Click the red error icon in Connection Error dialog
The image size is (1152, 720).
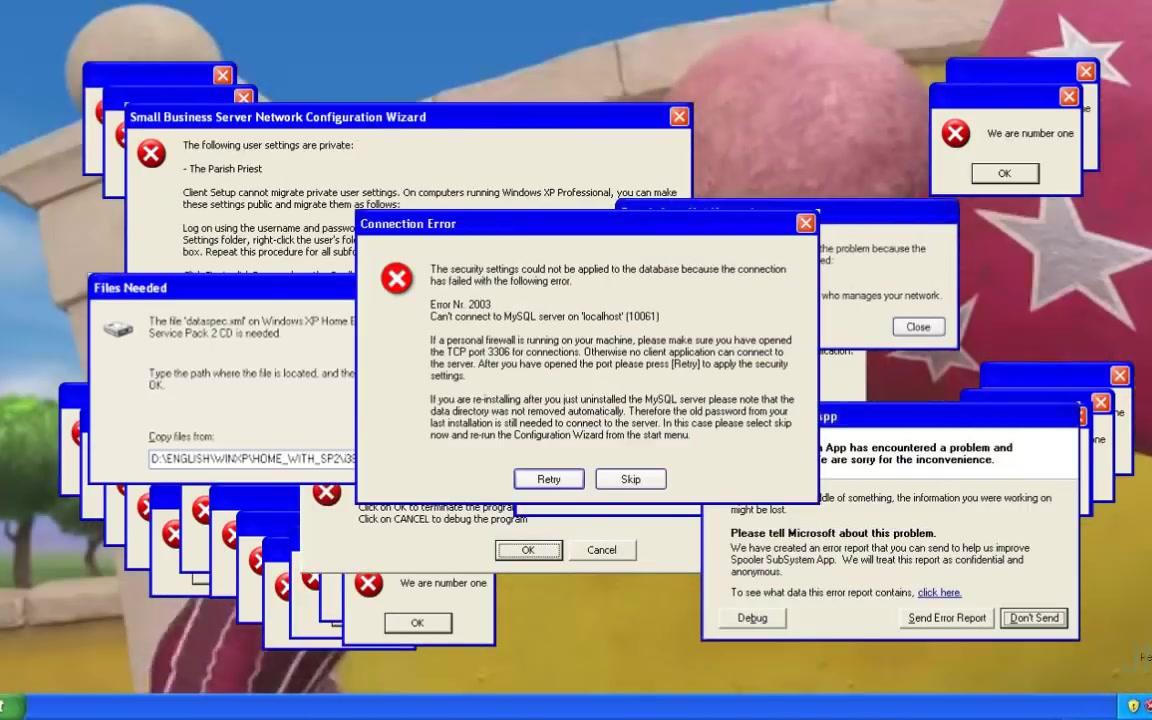pyautogui.click(x=397, y=278)
